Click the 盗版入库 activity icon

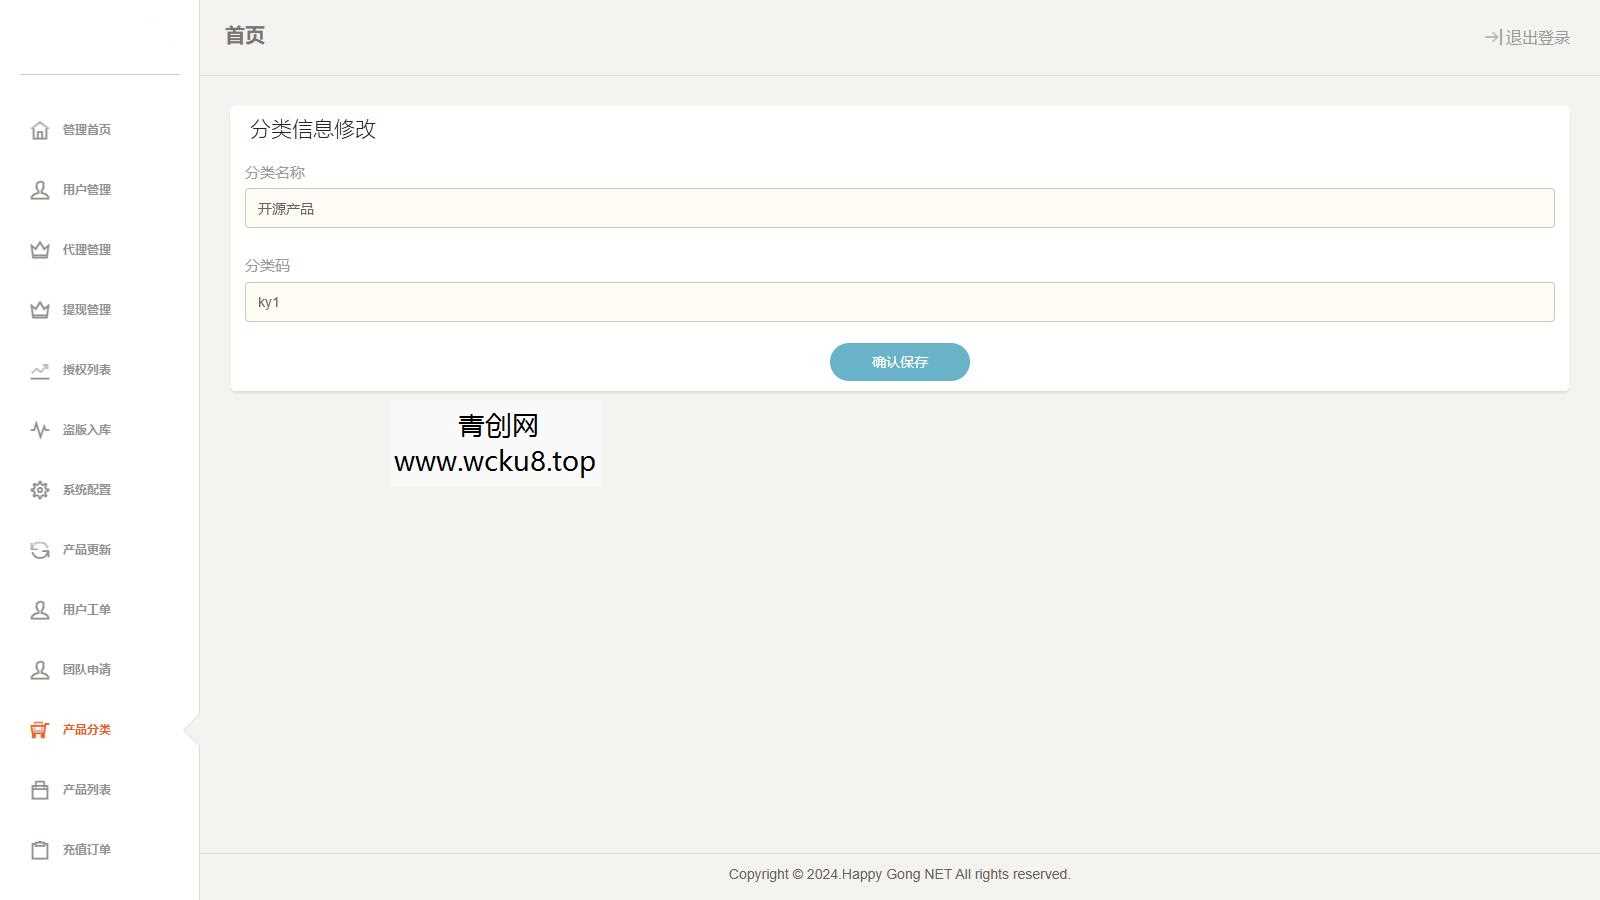39,429
